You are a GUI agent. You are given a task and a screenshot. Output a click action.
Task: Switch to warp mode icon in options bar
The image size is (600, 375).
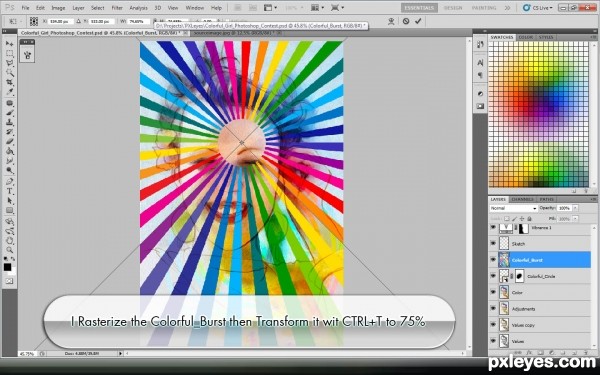pyautogui.click(x=391, y=21)
